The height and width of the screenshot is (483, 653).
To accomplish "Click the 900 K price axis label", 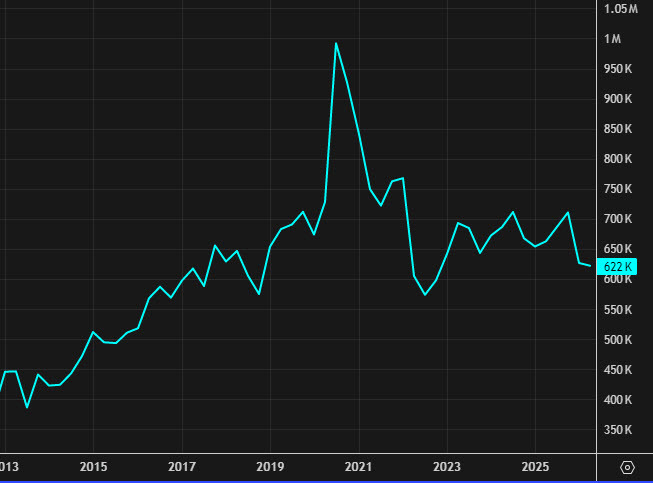I will 618,99.
